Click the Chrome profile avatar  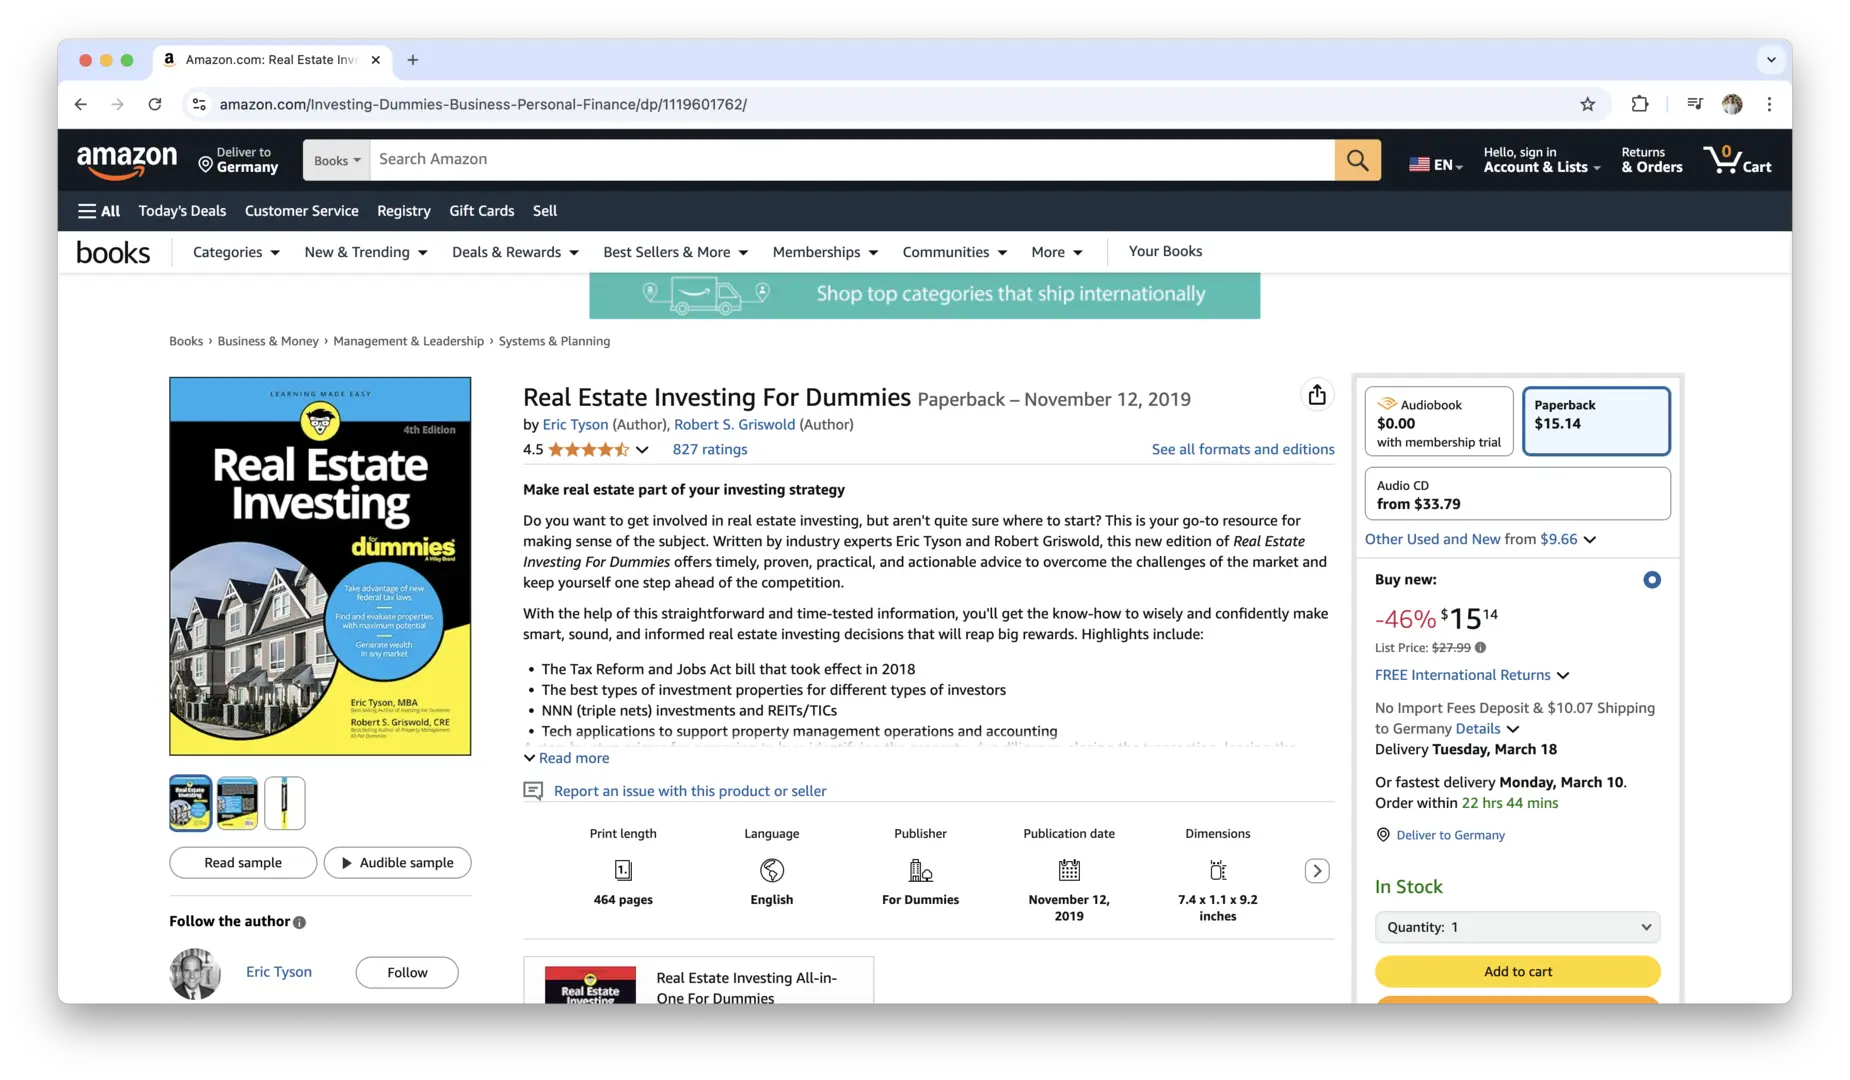pyautogui.click(x=1732, y=104)
